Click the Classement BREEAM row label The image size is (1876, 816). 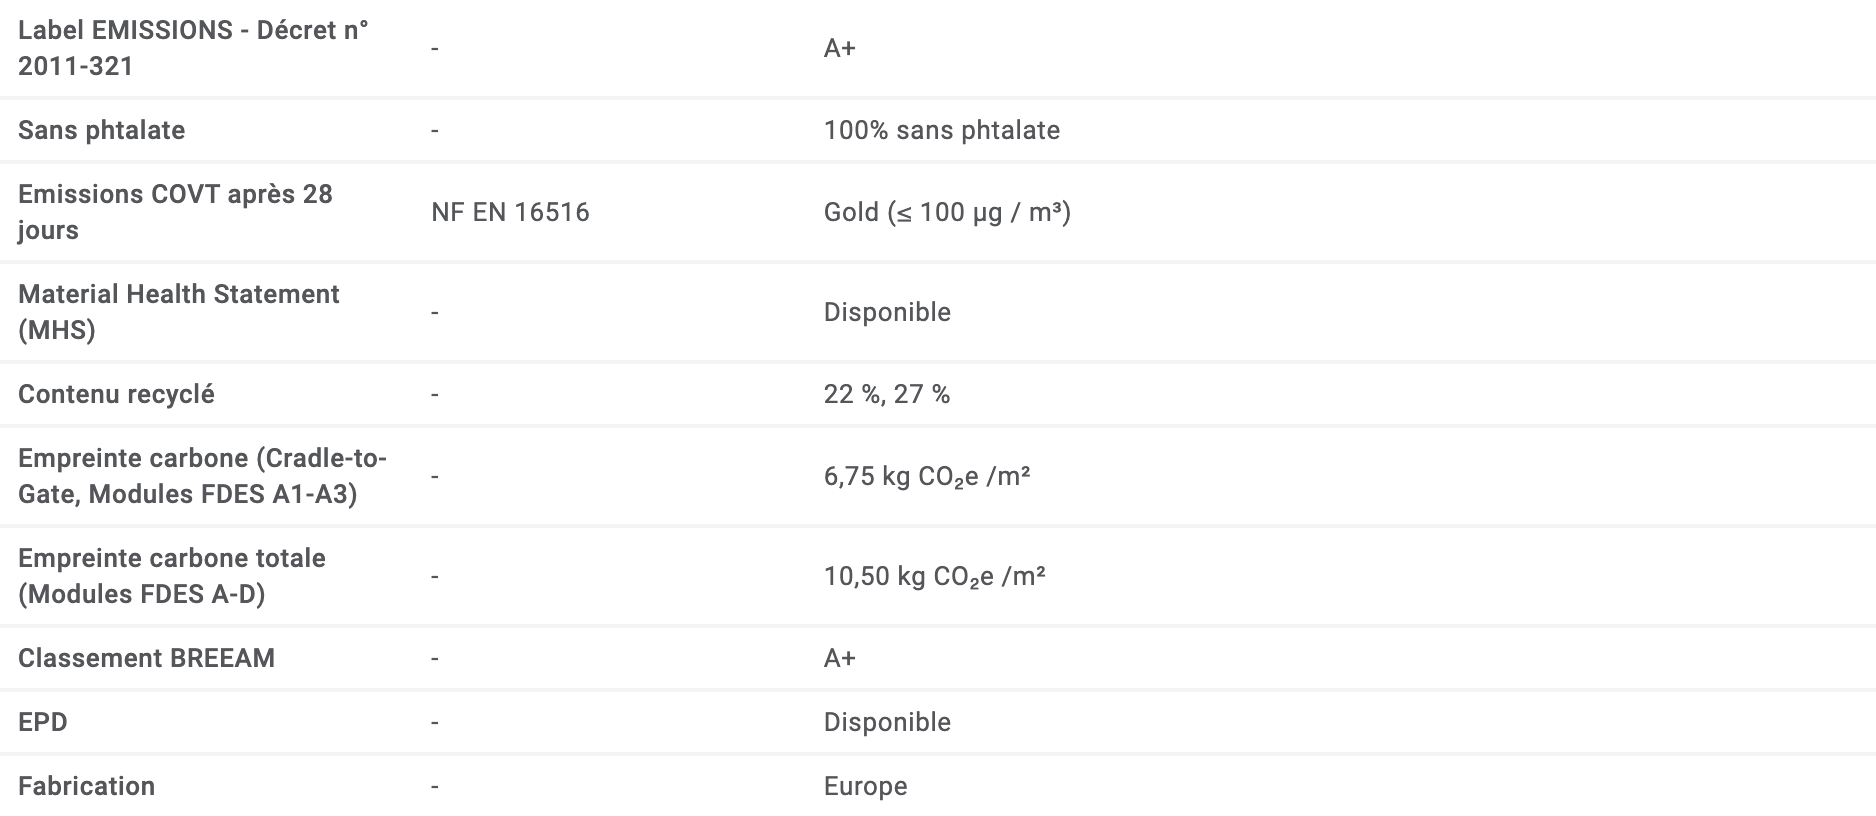pos(146,658)
